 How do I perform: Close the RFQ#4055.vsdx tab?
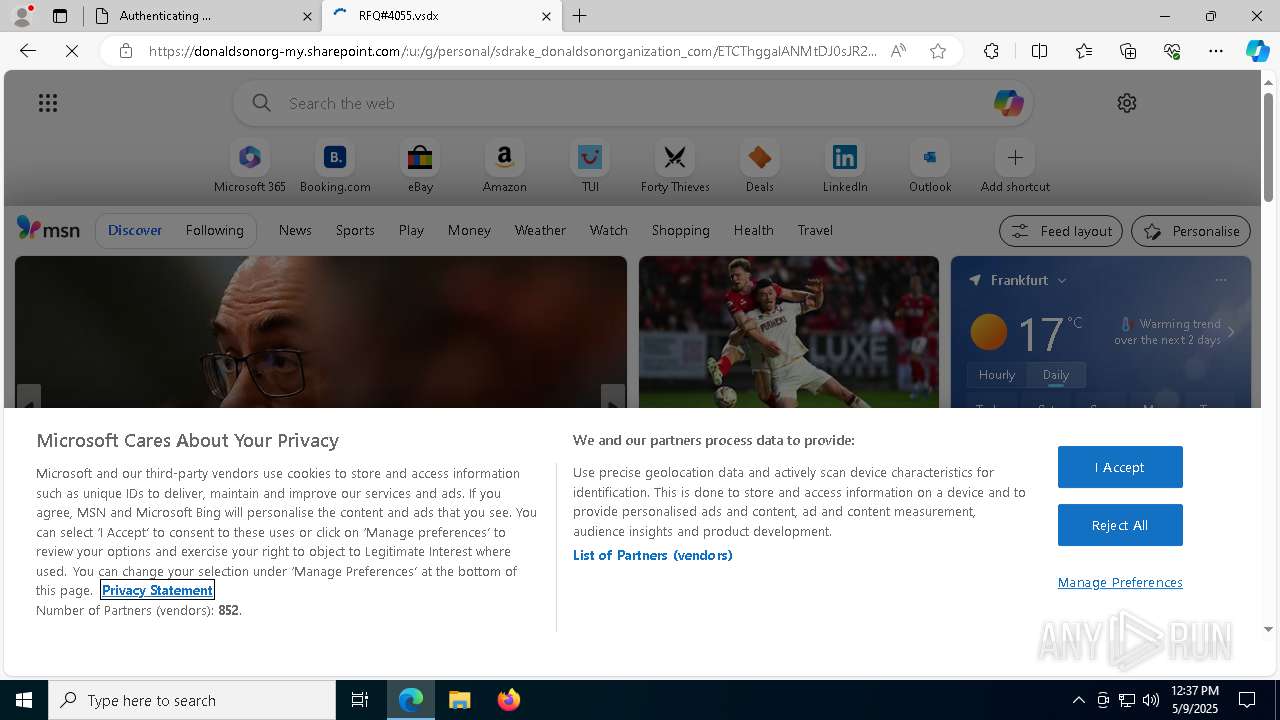pyautogui.click(x=546, y=16)
